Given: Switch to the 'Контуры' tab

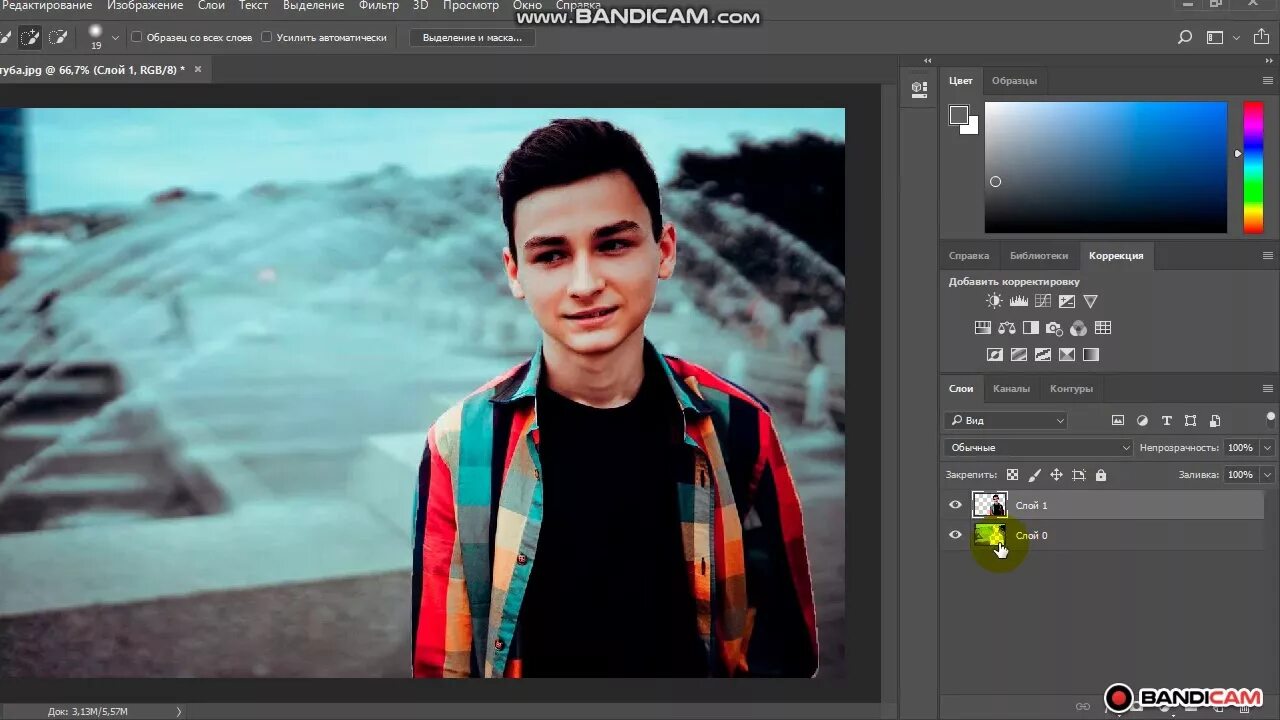Looking at the screenshot, I should [x=1071, y=389].
